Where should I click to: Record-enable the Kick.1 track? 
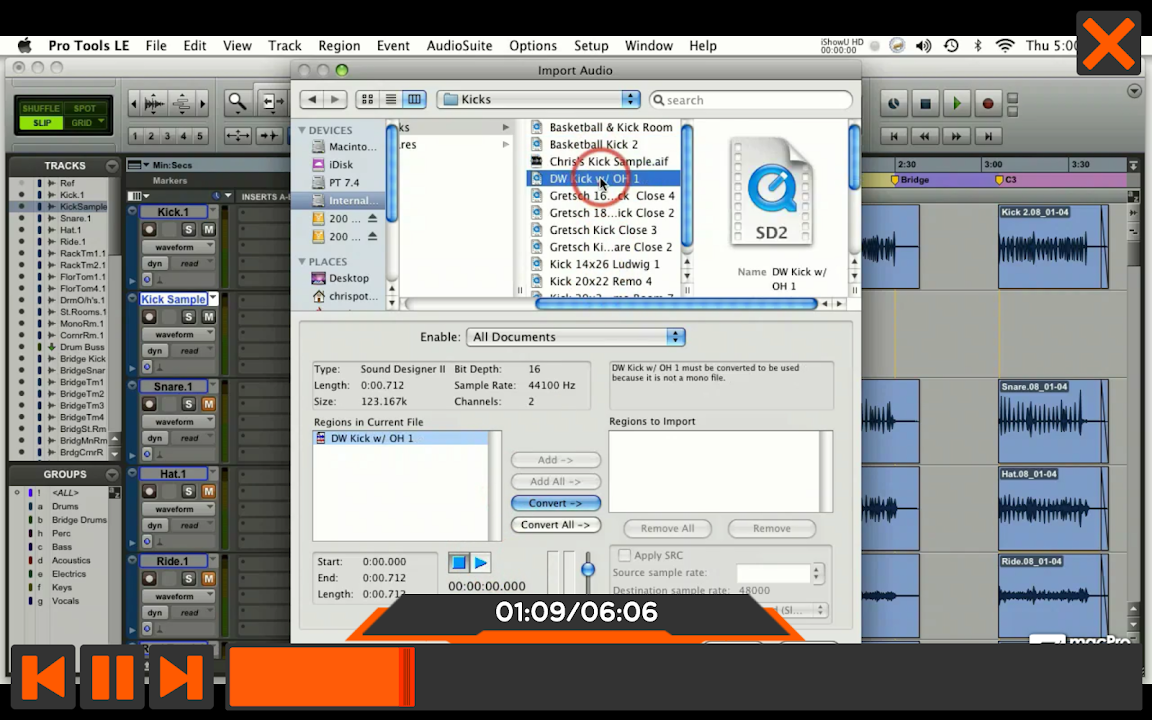(149, 230)
